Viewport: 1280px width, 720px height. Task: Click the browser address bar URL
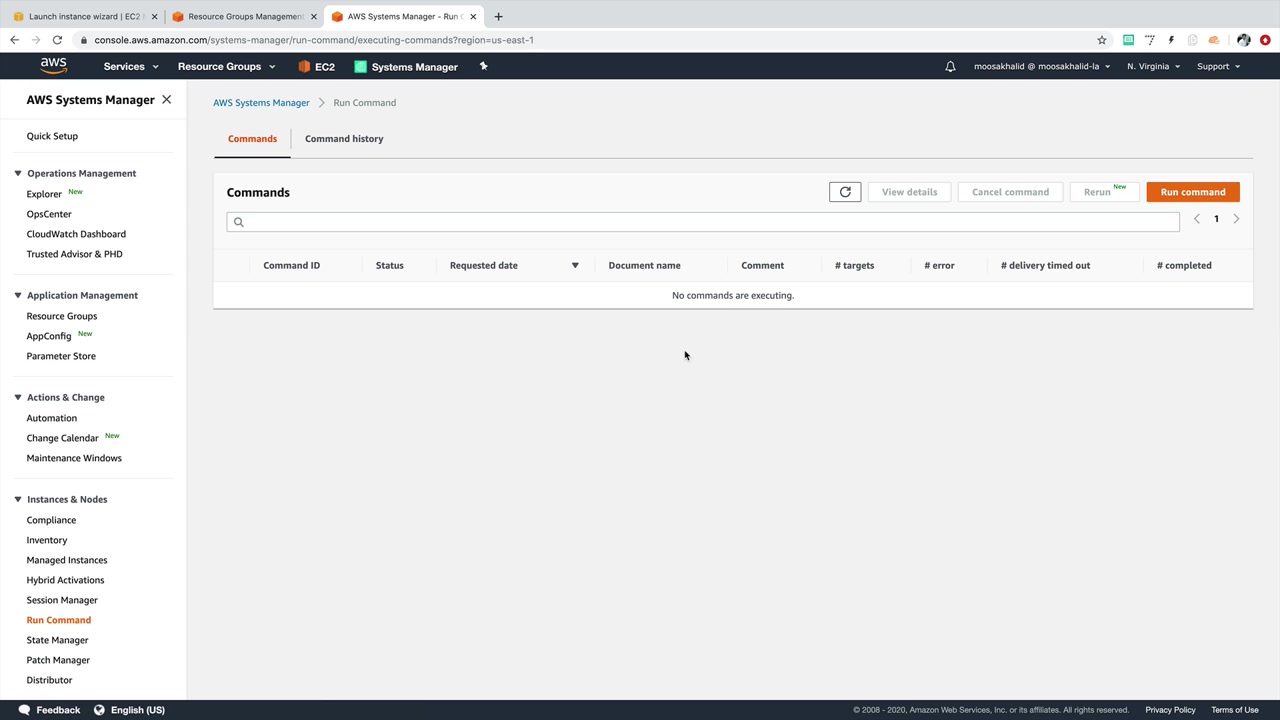(314, 40)
